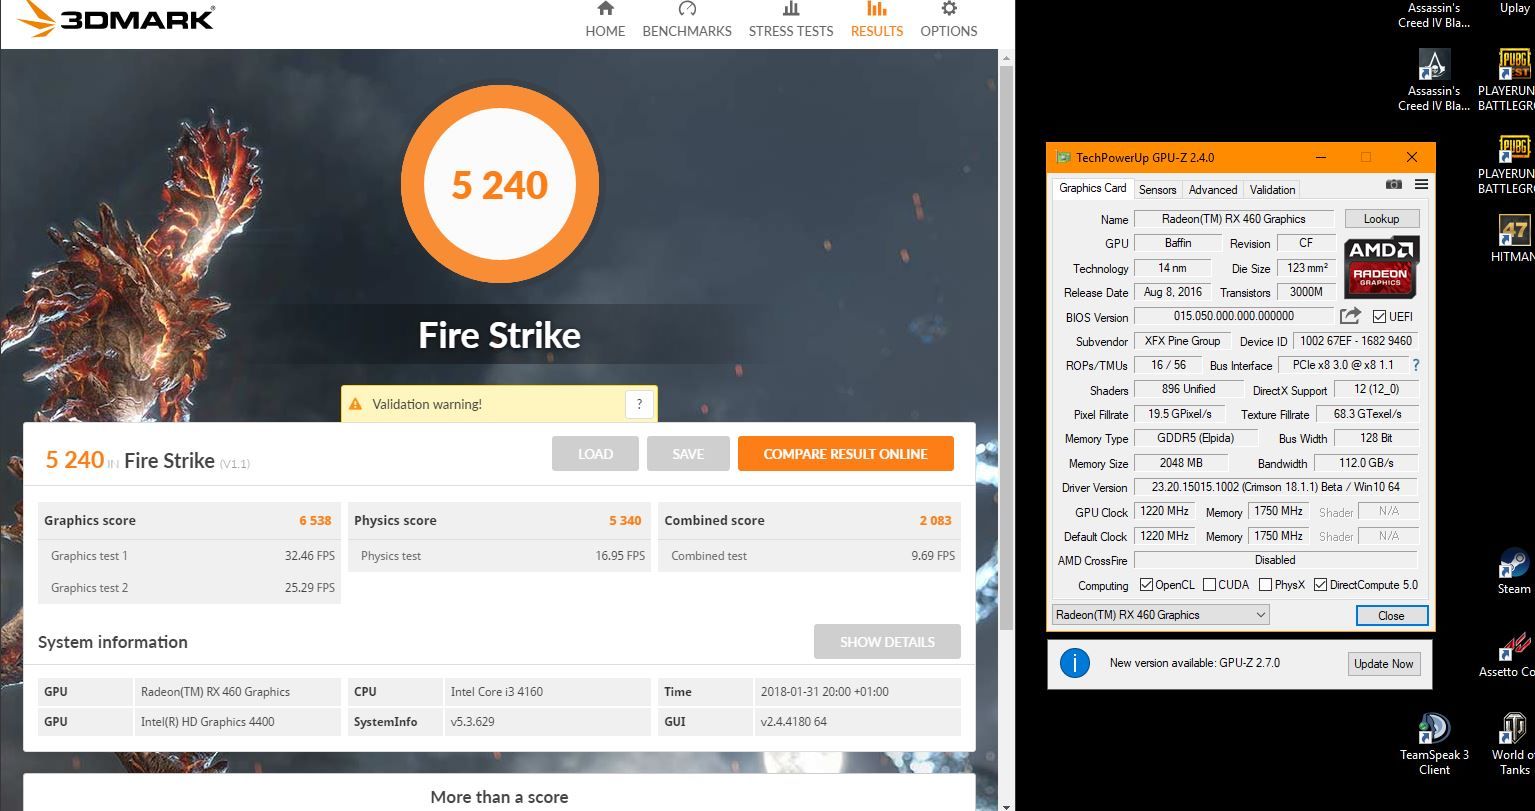Toggle PhysX checkbox
The width and height of the screenshot is (1535, 811).
[x=1265, y=585]
